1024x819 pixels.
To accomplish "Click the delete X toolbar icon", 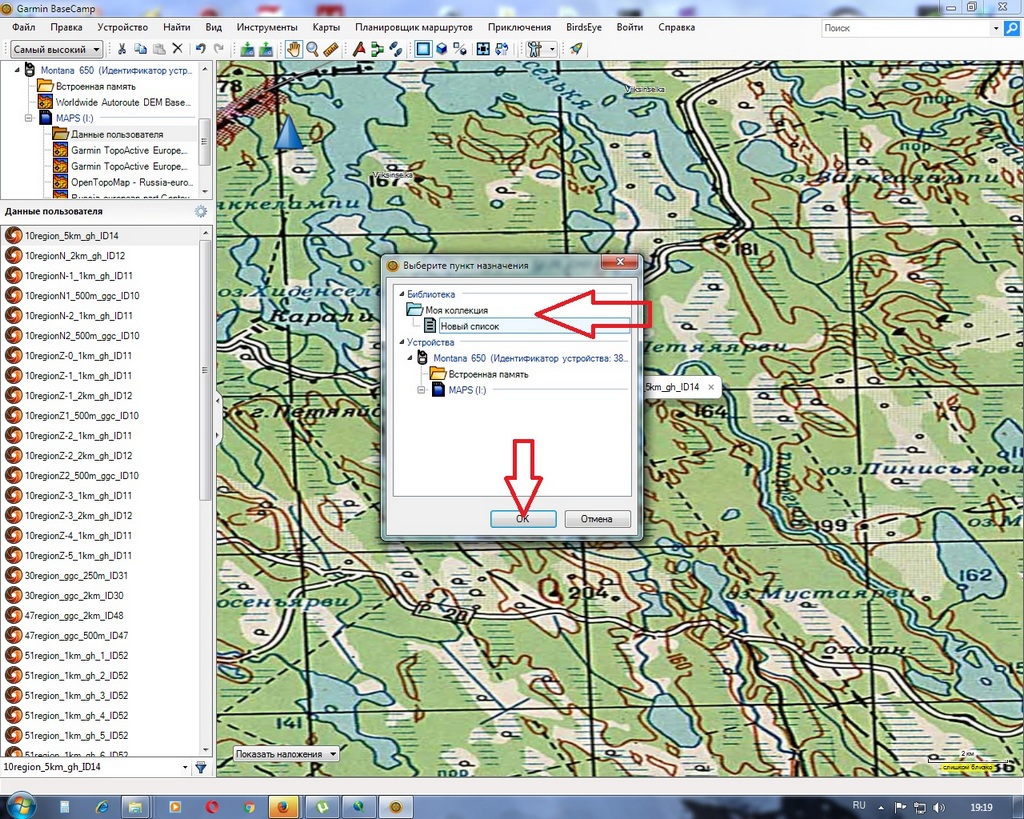I will pos(178,49).
